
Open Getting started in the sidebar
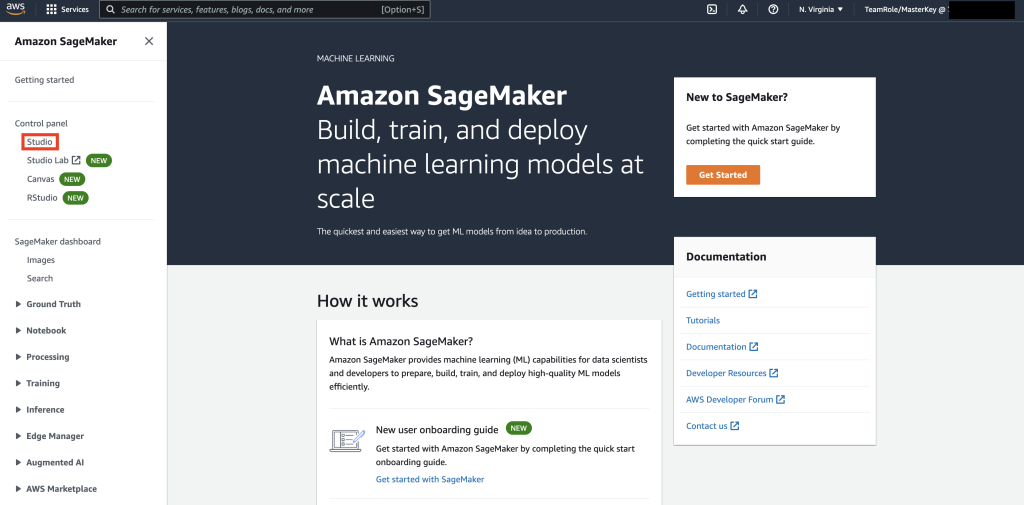(x=44, y=80)
